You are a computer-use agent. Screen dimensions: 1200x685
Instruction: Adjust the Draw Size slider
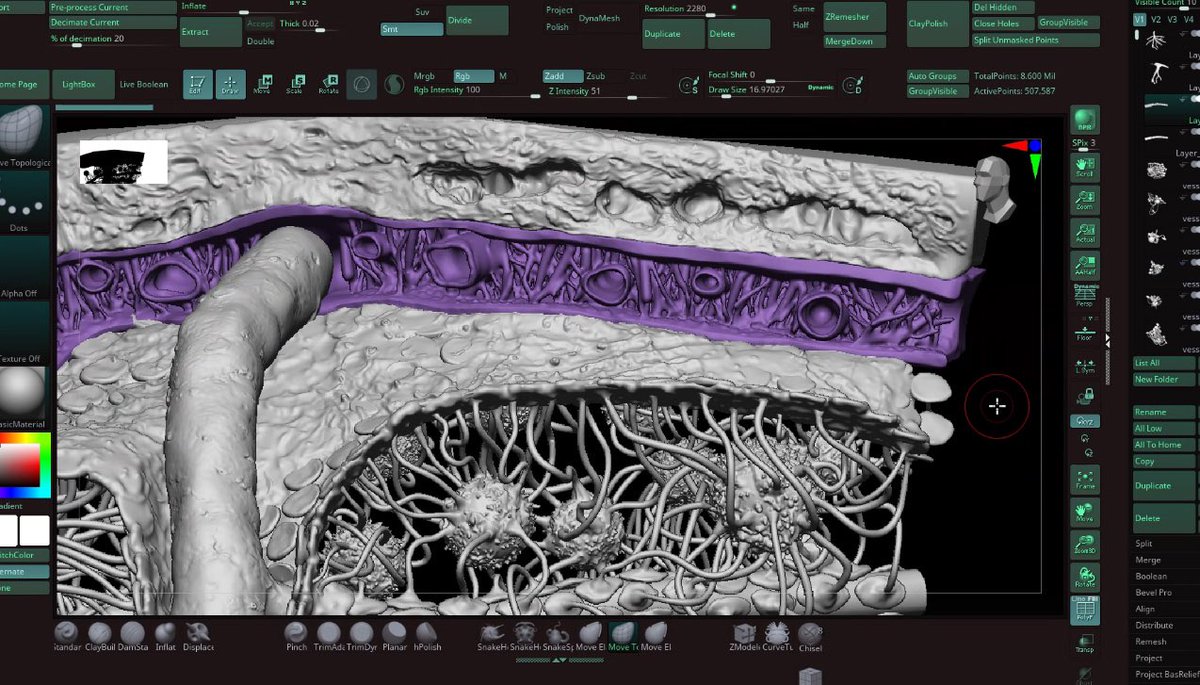tap(772, 90)
